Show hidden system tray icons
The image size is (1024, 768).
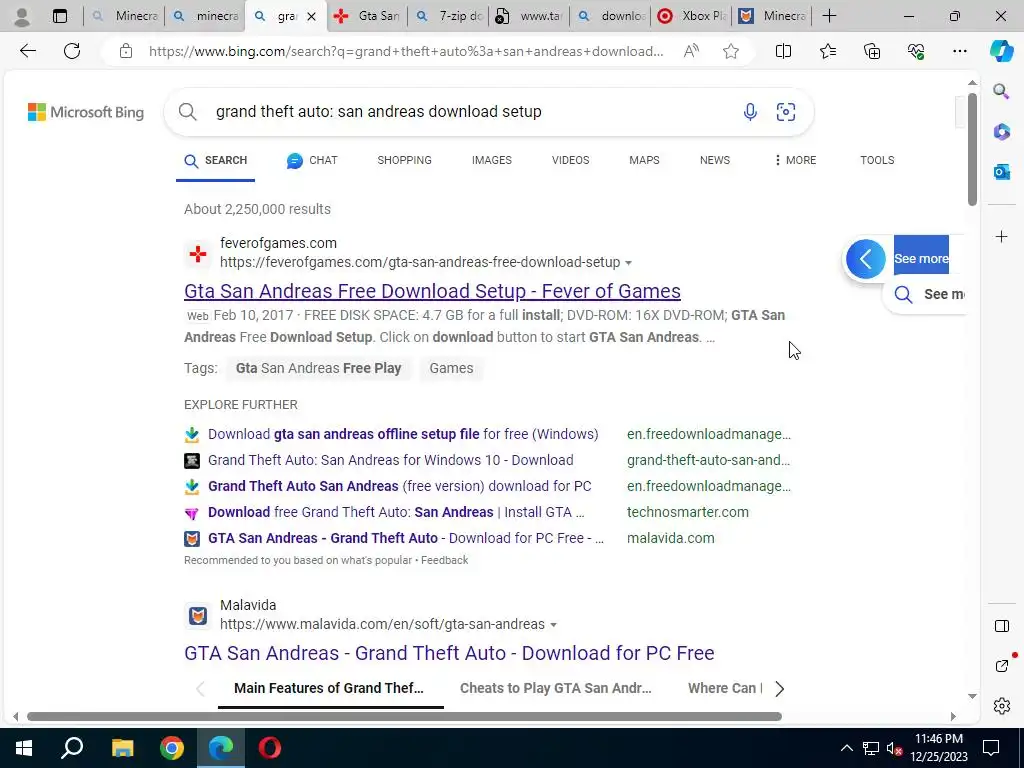pyautogui.click(x=846, y=748)
